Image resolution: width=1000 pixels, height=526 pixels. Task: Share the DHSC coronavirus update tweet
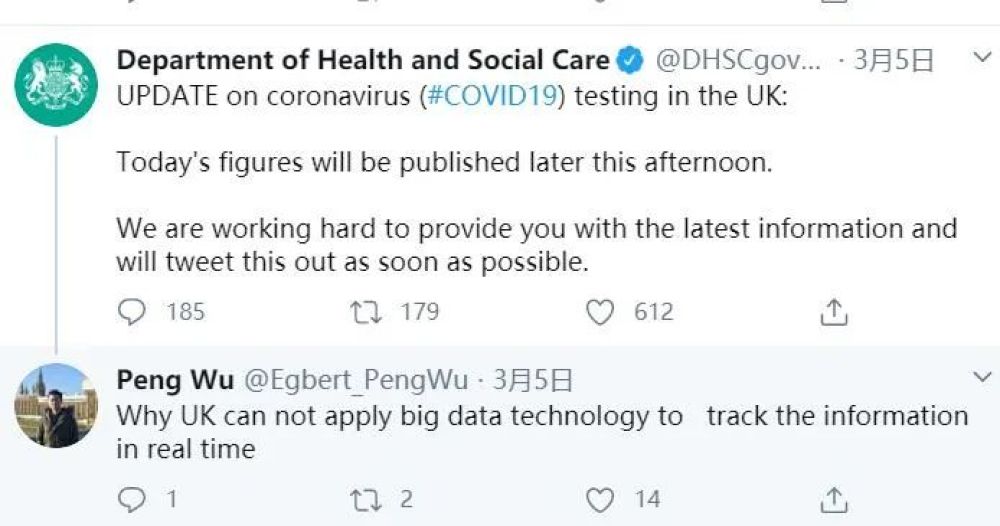[x=833, y=312]
